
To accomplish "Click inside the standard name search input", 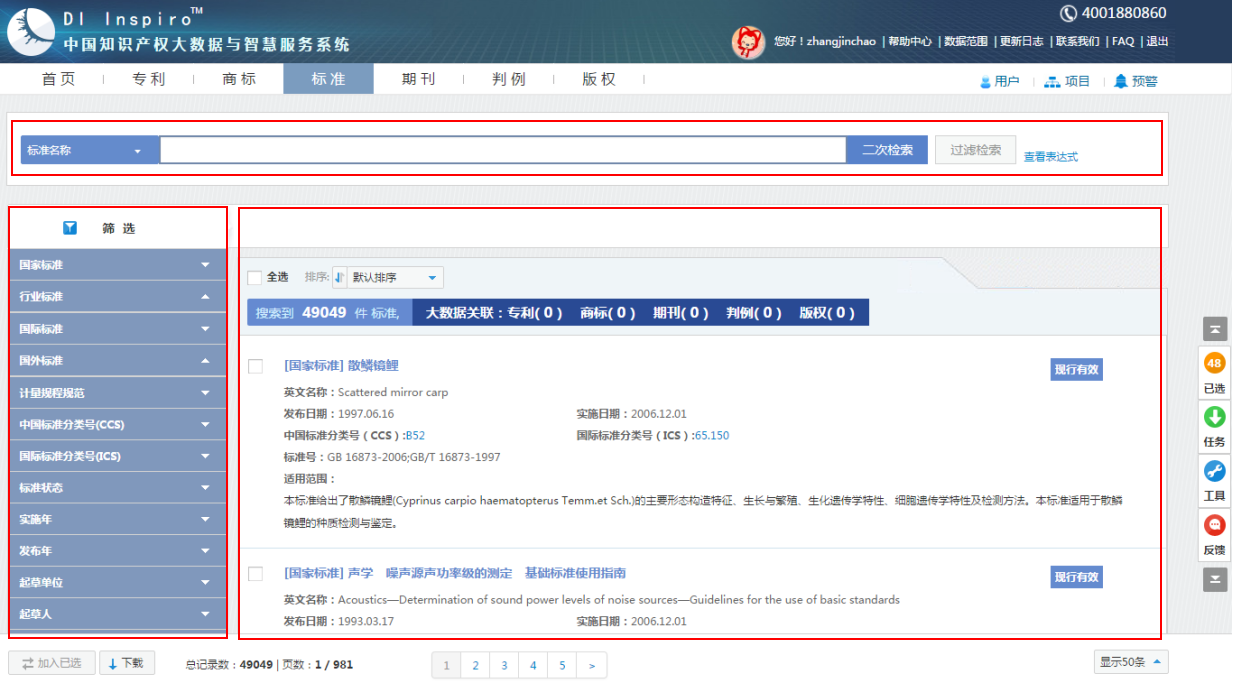I will pyautogui.click(x=503, y=150).
